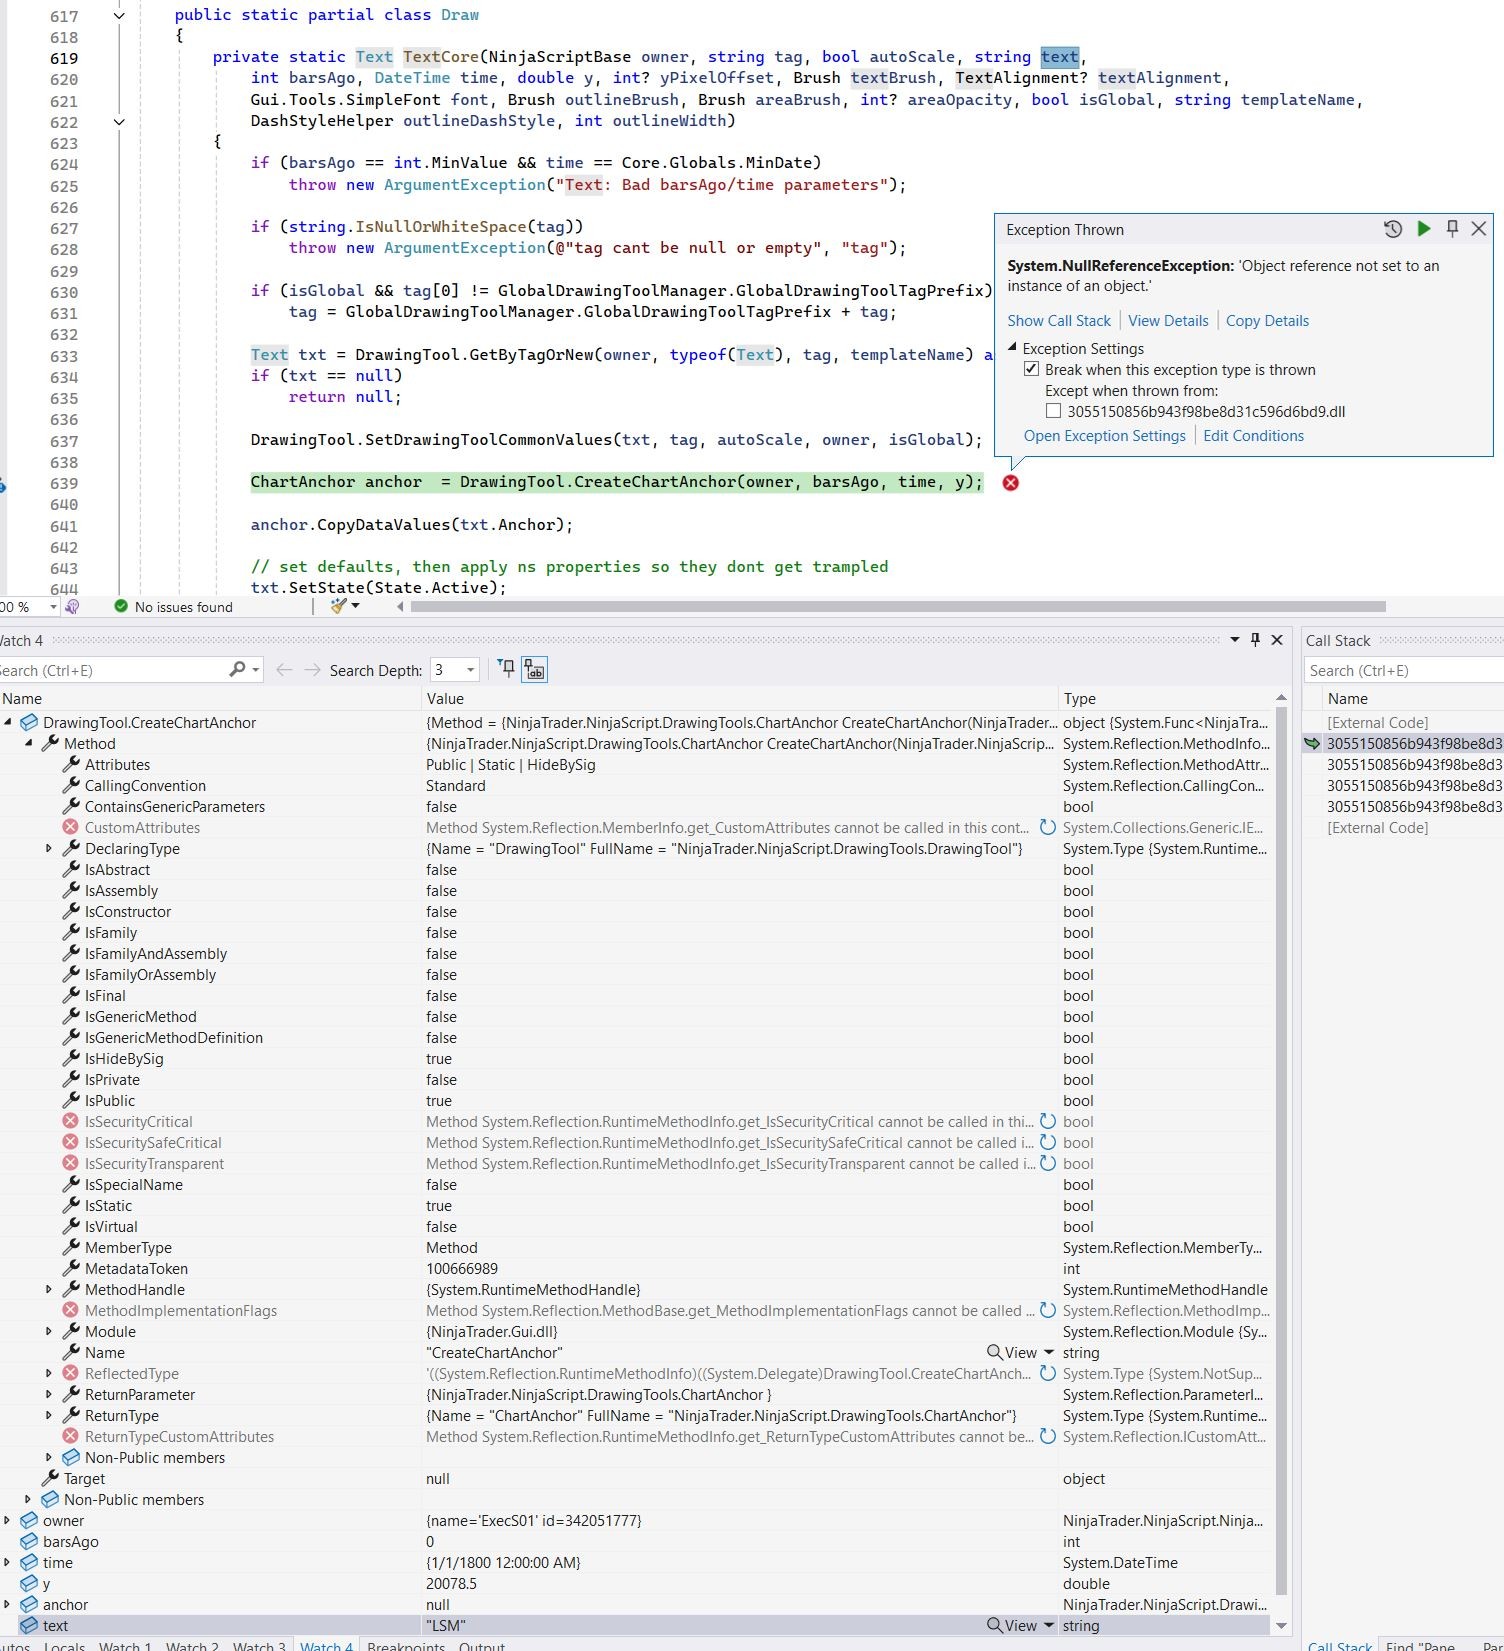Click the Copy Details link

(x=1267, y=320)
